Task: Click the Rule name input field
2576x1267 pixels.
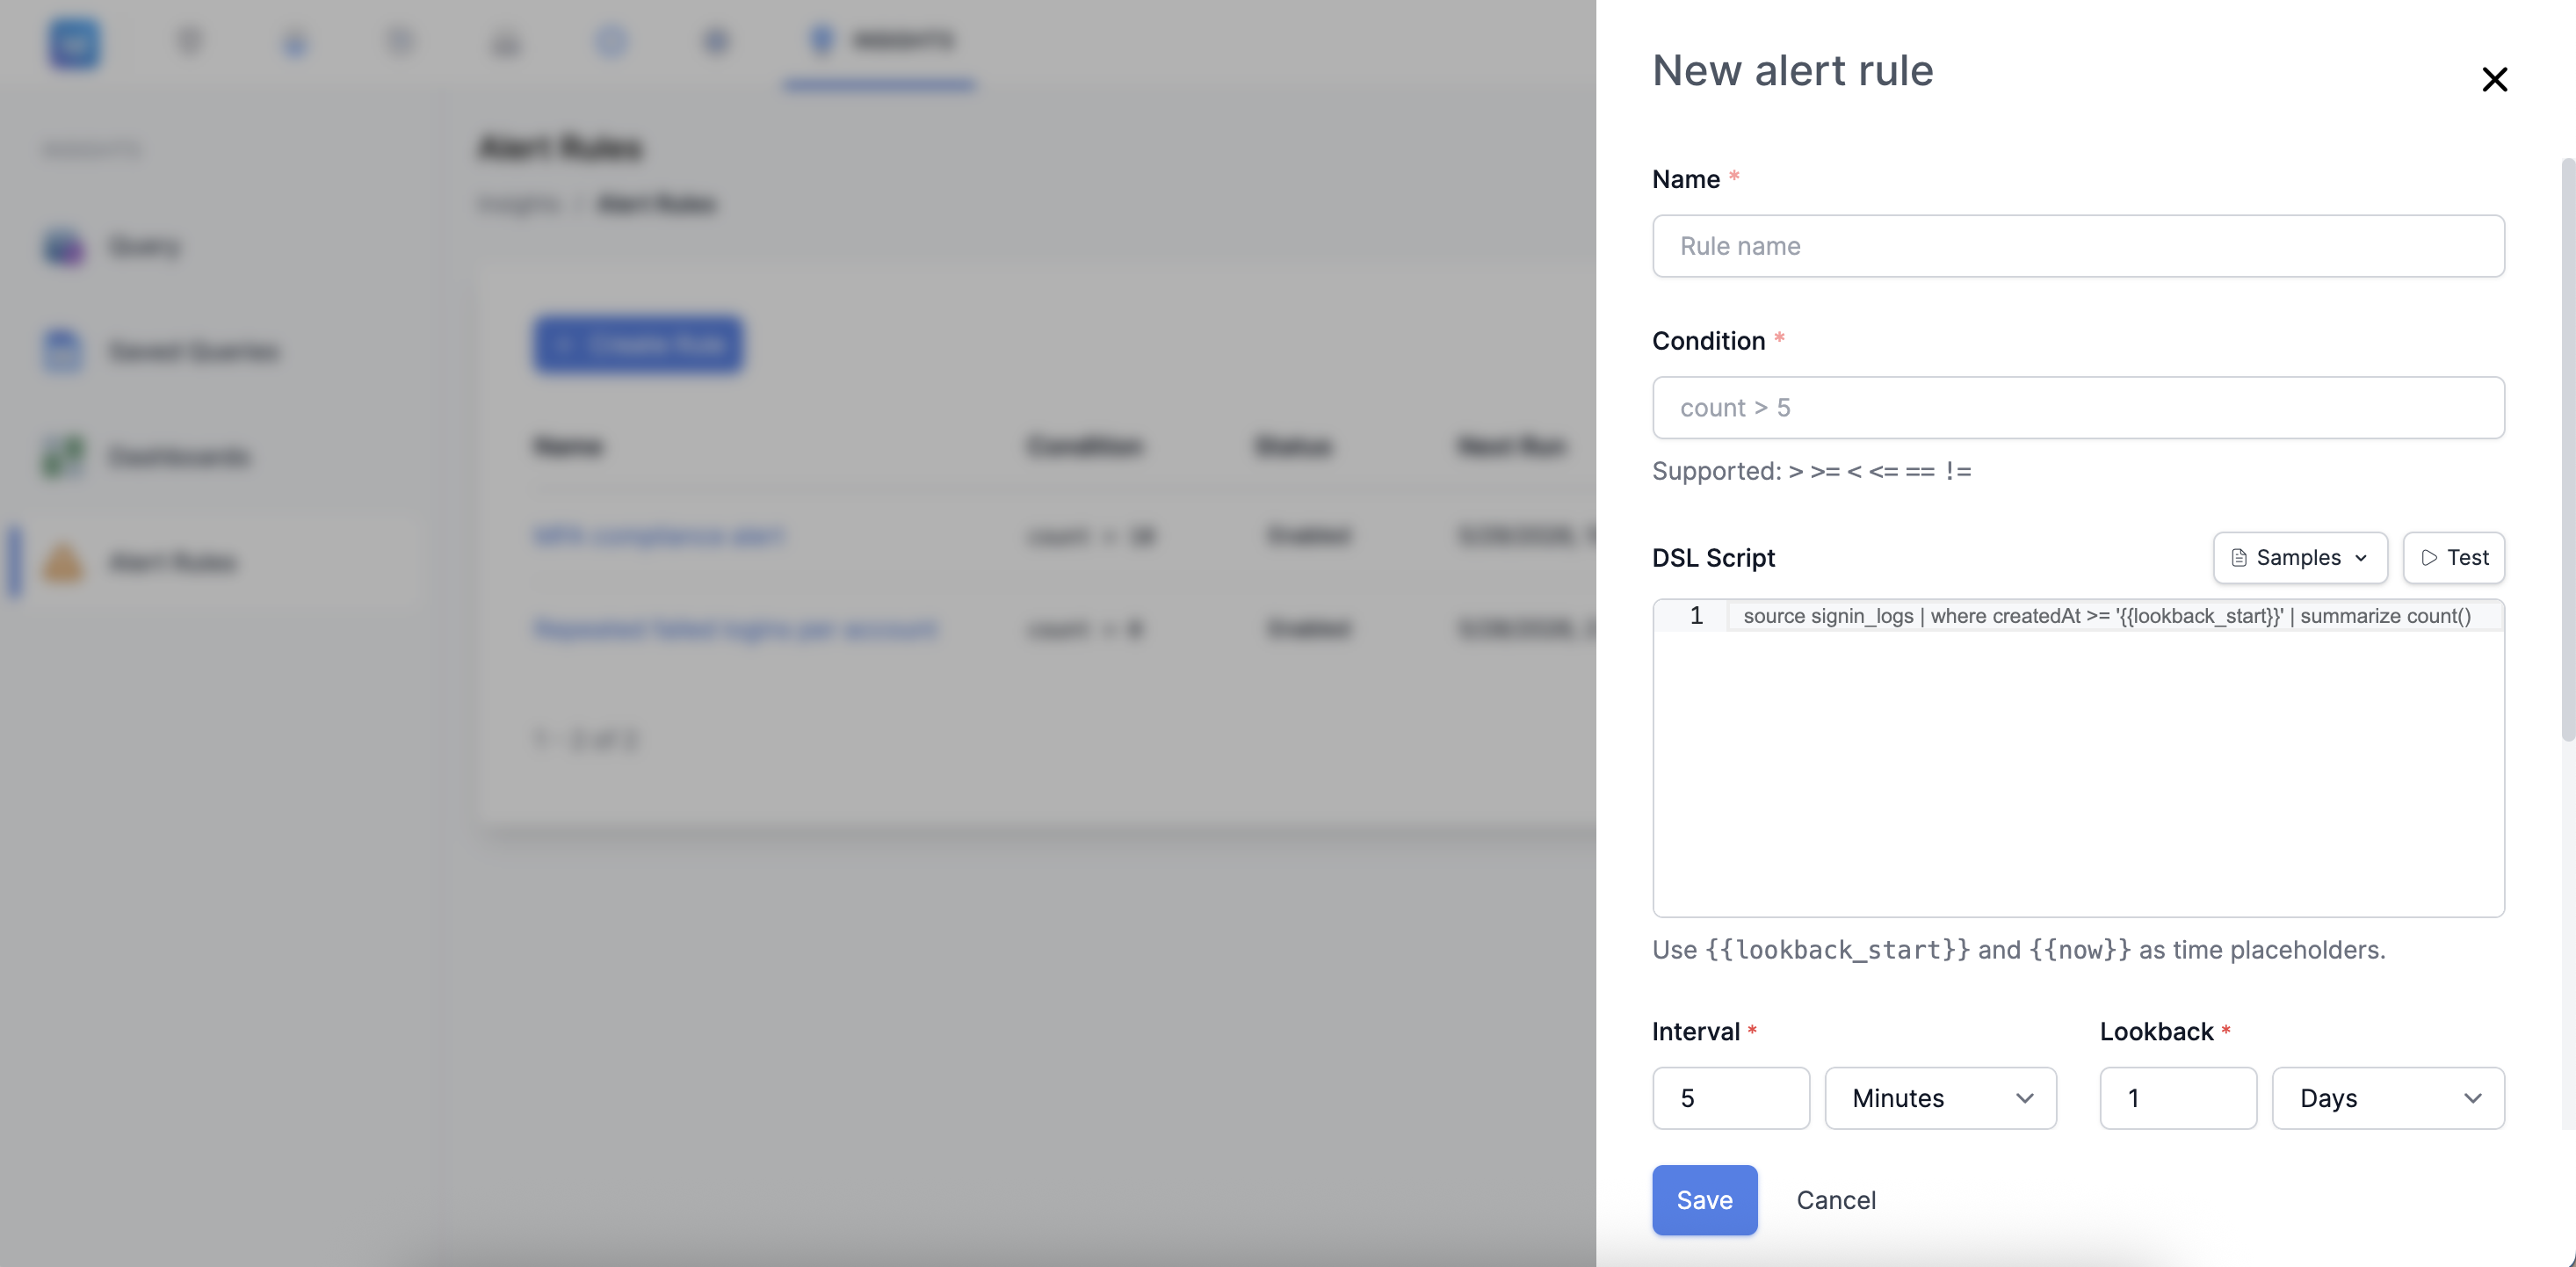Action: (x=2078, y=246)
